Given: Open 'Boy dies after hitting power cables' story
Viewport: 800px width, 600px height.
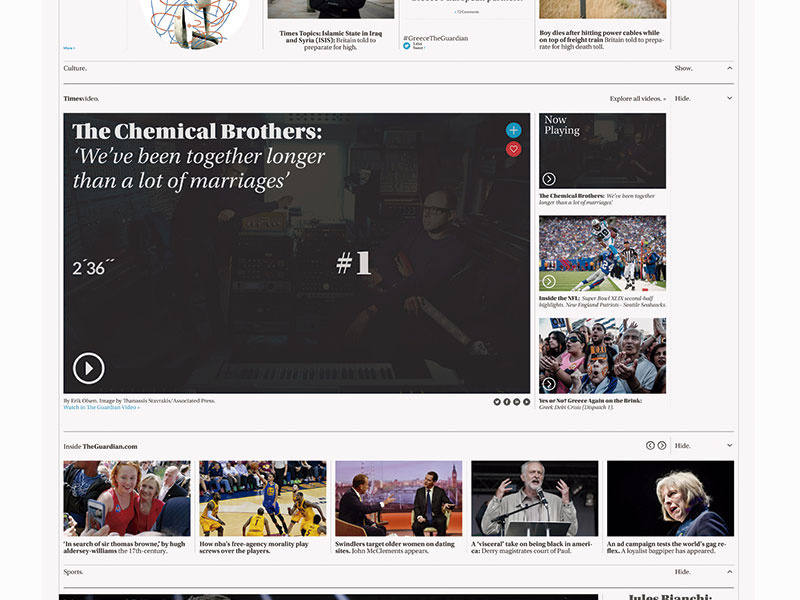Looking at the screenshot, I should (x=603, y=39).
